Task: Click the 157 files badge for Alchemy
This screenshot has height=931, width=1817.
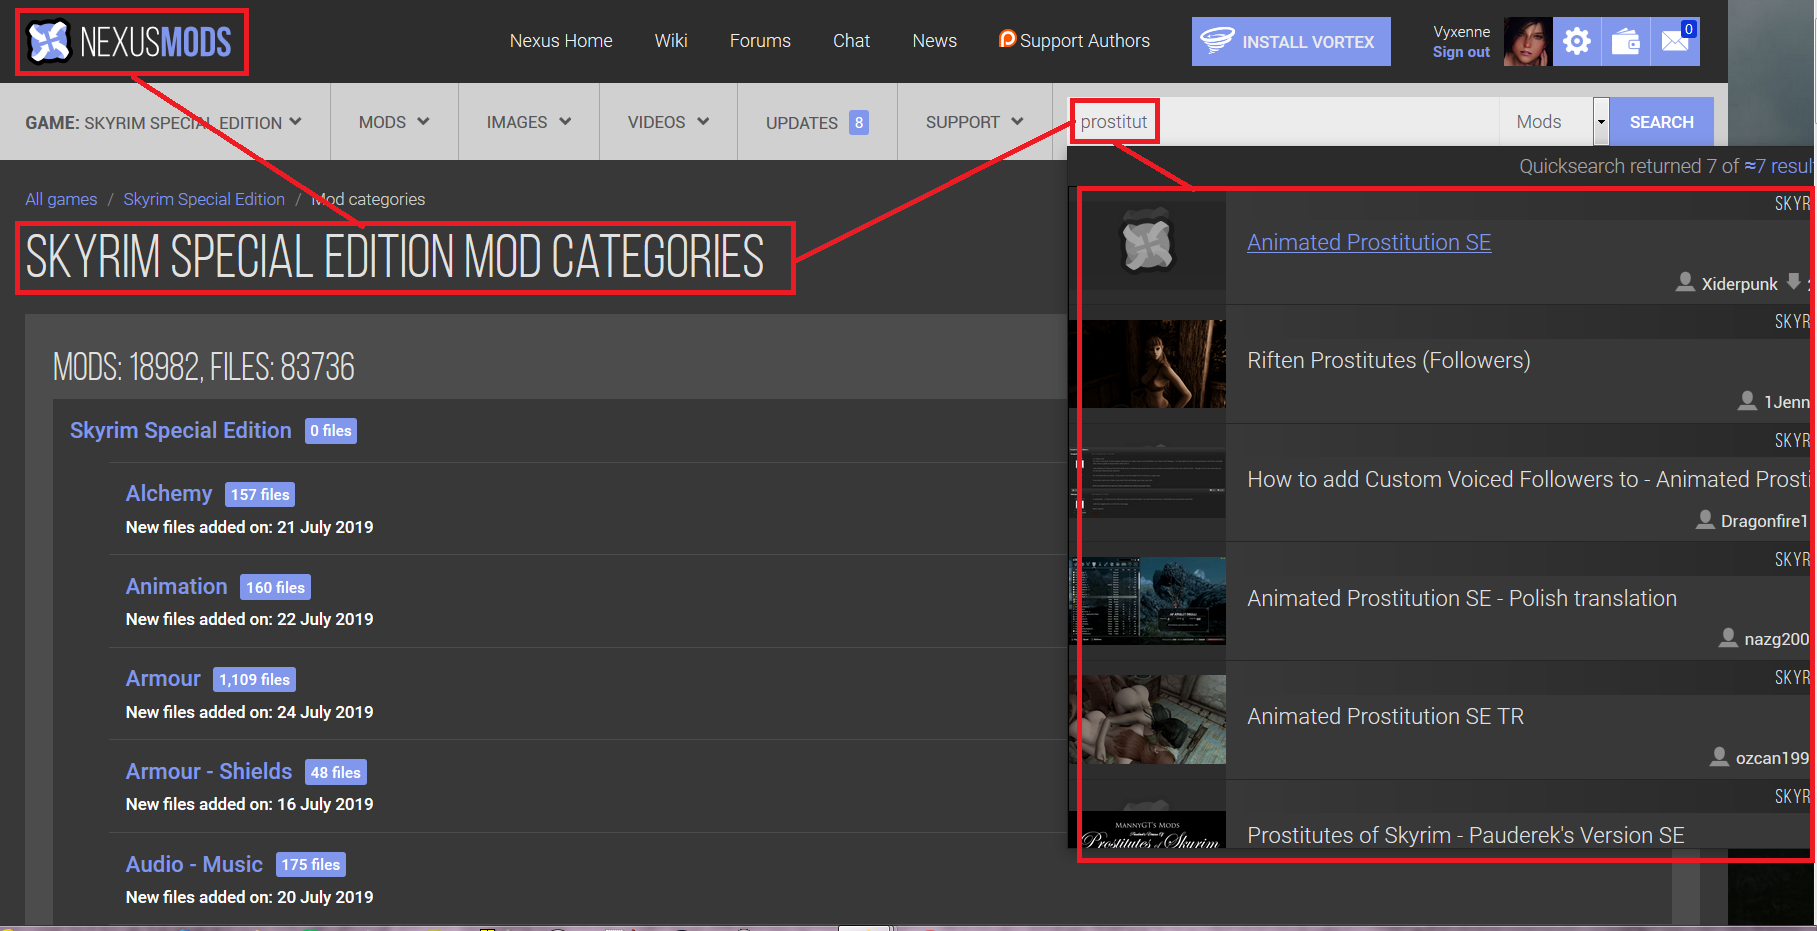Action: click(260, 494)
